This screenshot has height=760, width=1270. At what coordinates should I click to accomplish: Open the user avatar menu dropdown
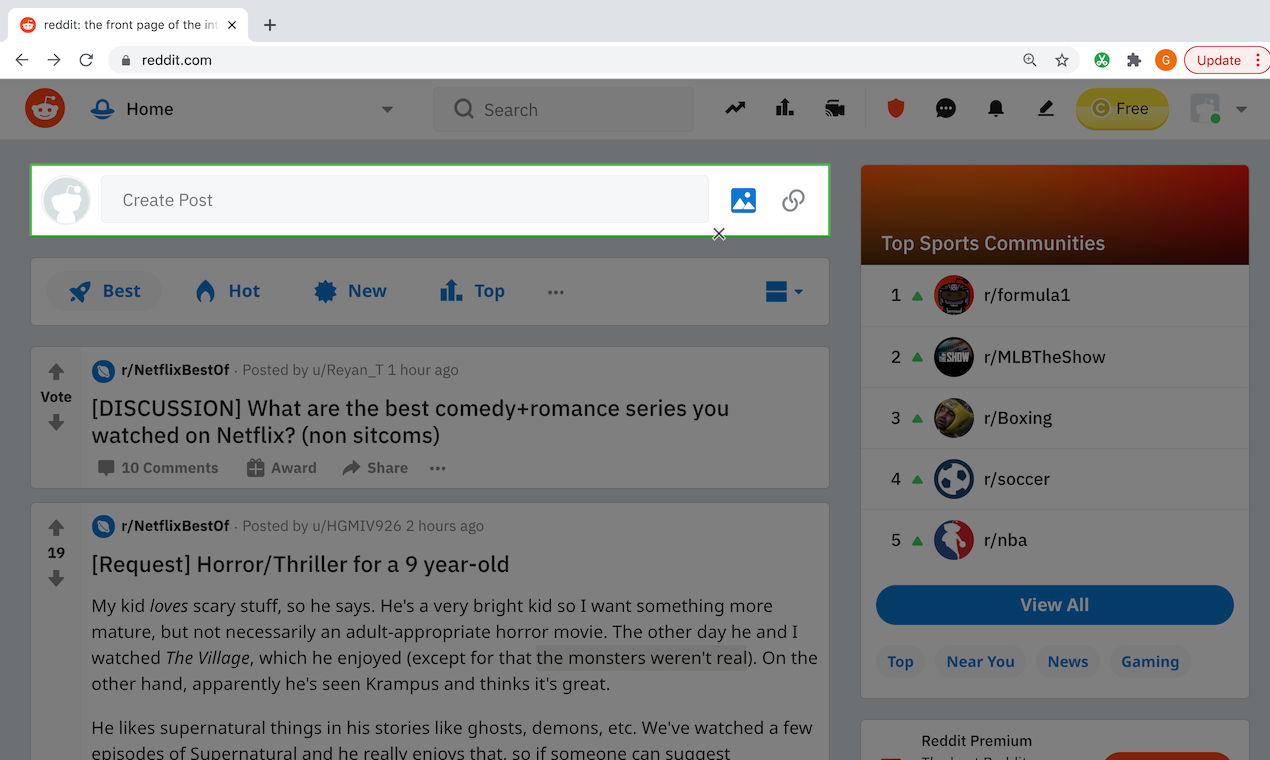[1219, 109]
